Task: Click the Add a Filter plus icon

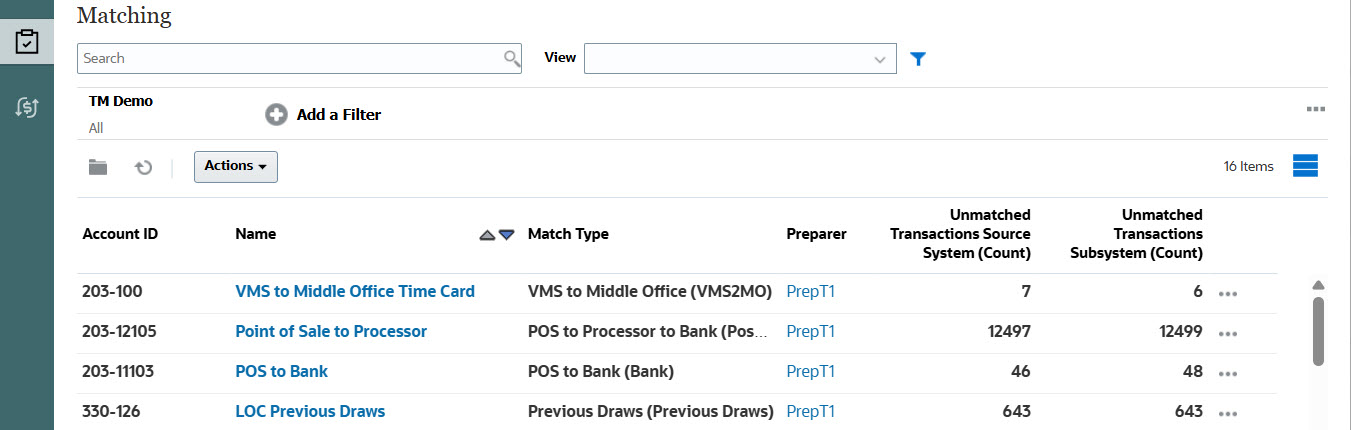Action: click(x=276, y=115)
